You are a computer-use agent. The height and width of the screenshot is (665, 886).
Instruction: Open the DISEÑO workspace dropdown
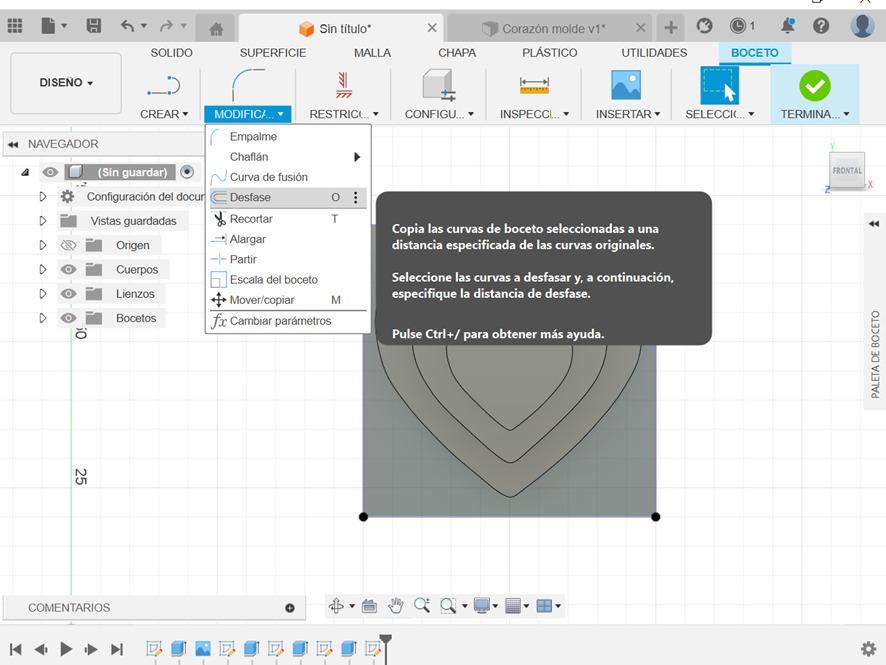[x=66, y=83]
